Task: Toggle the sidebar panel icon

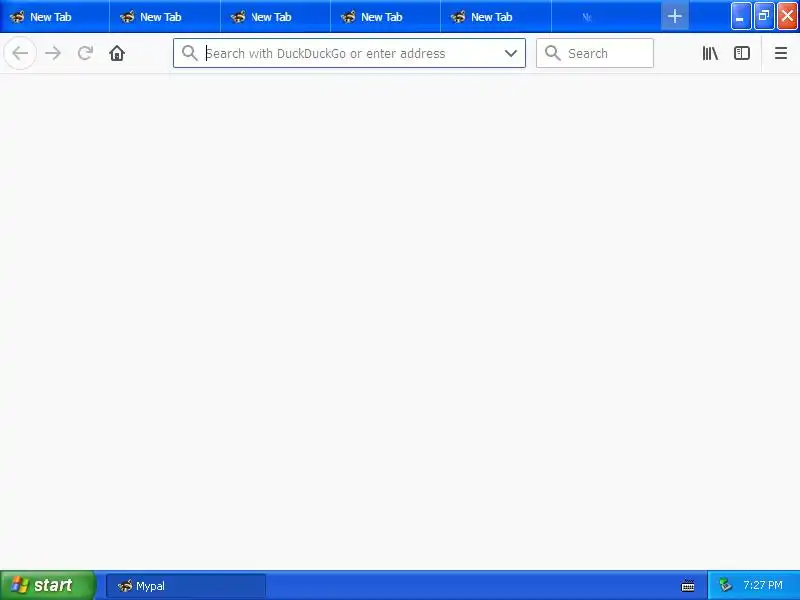Action: pos(742,53)
